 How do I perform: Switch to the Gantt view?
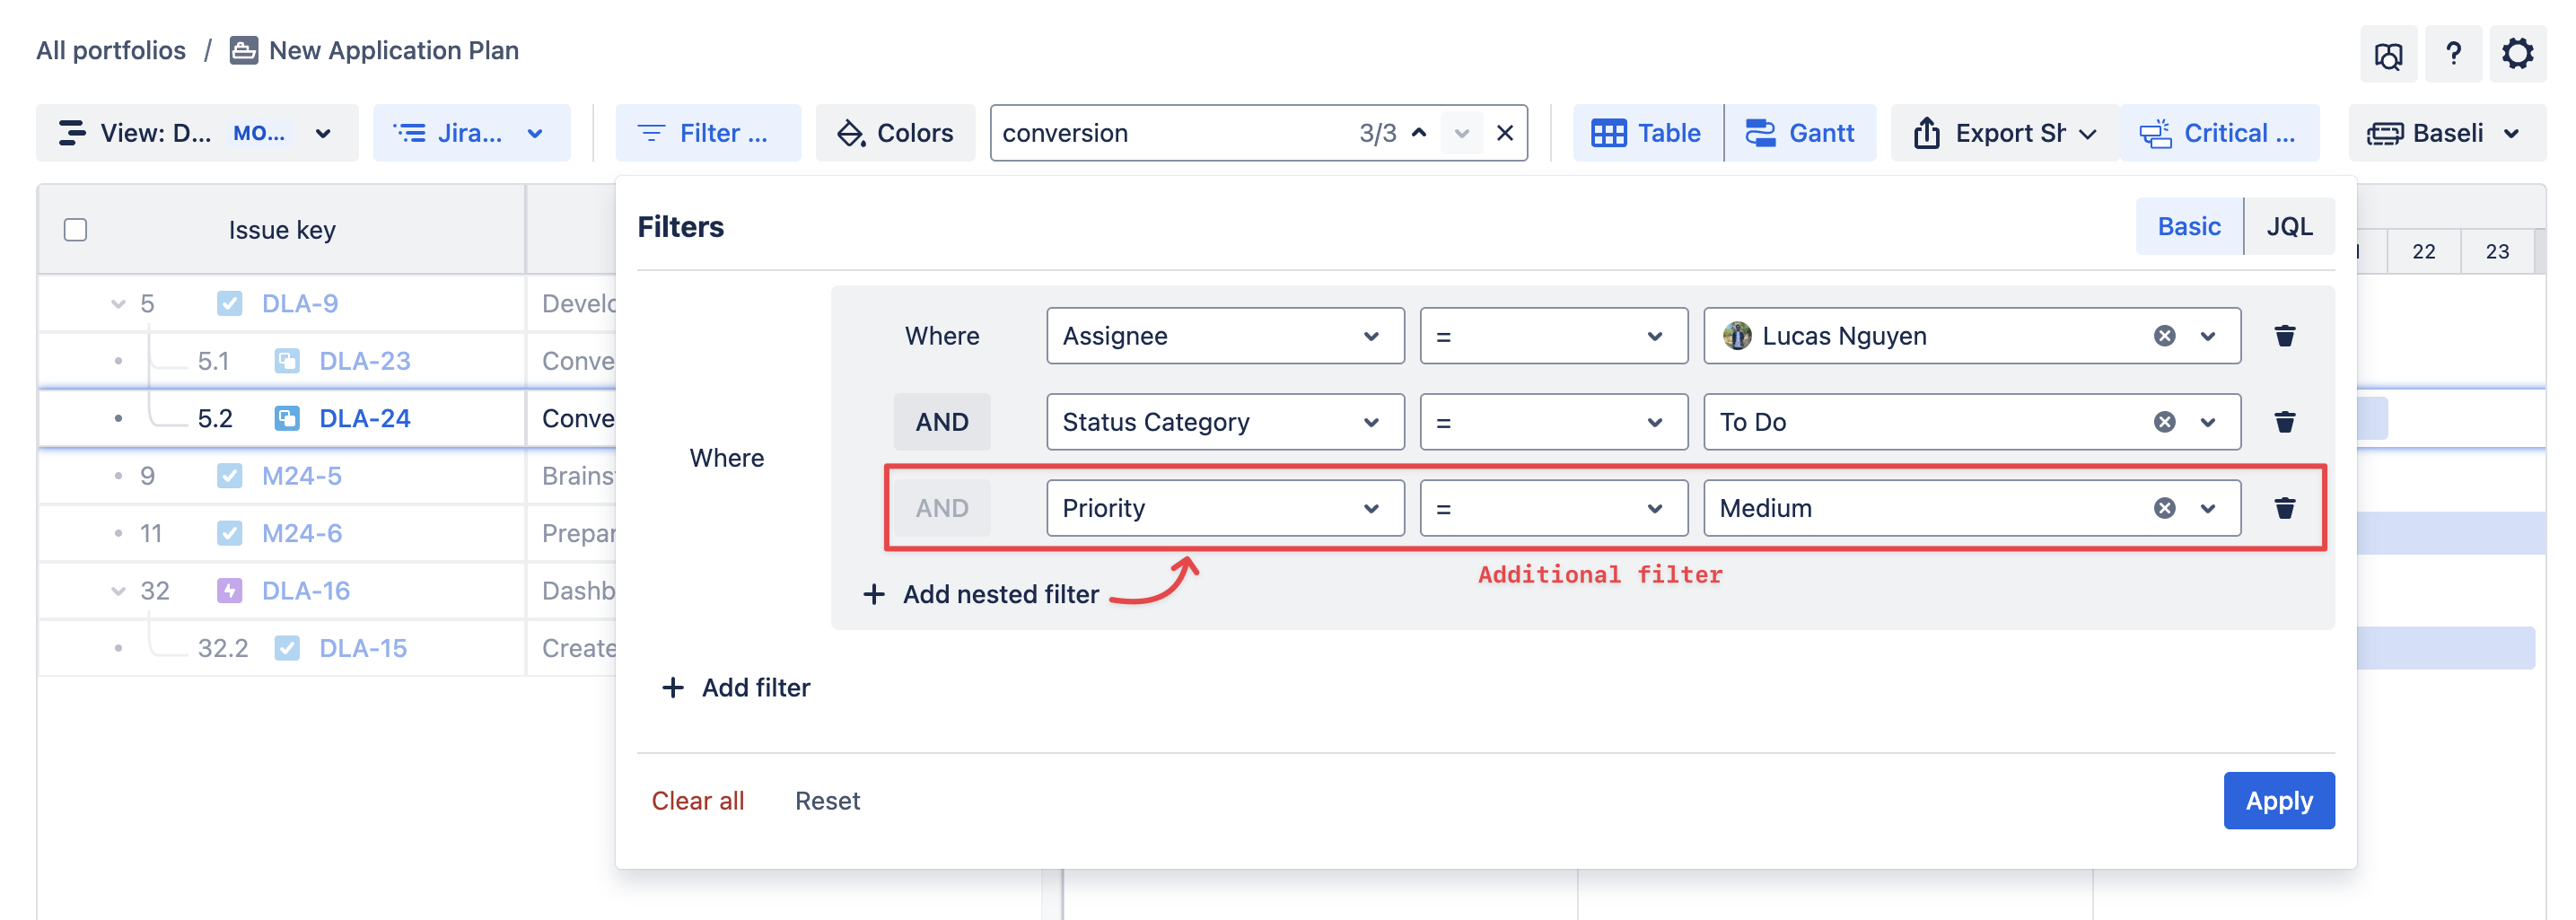pos(1800,133)
